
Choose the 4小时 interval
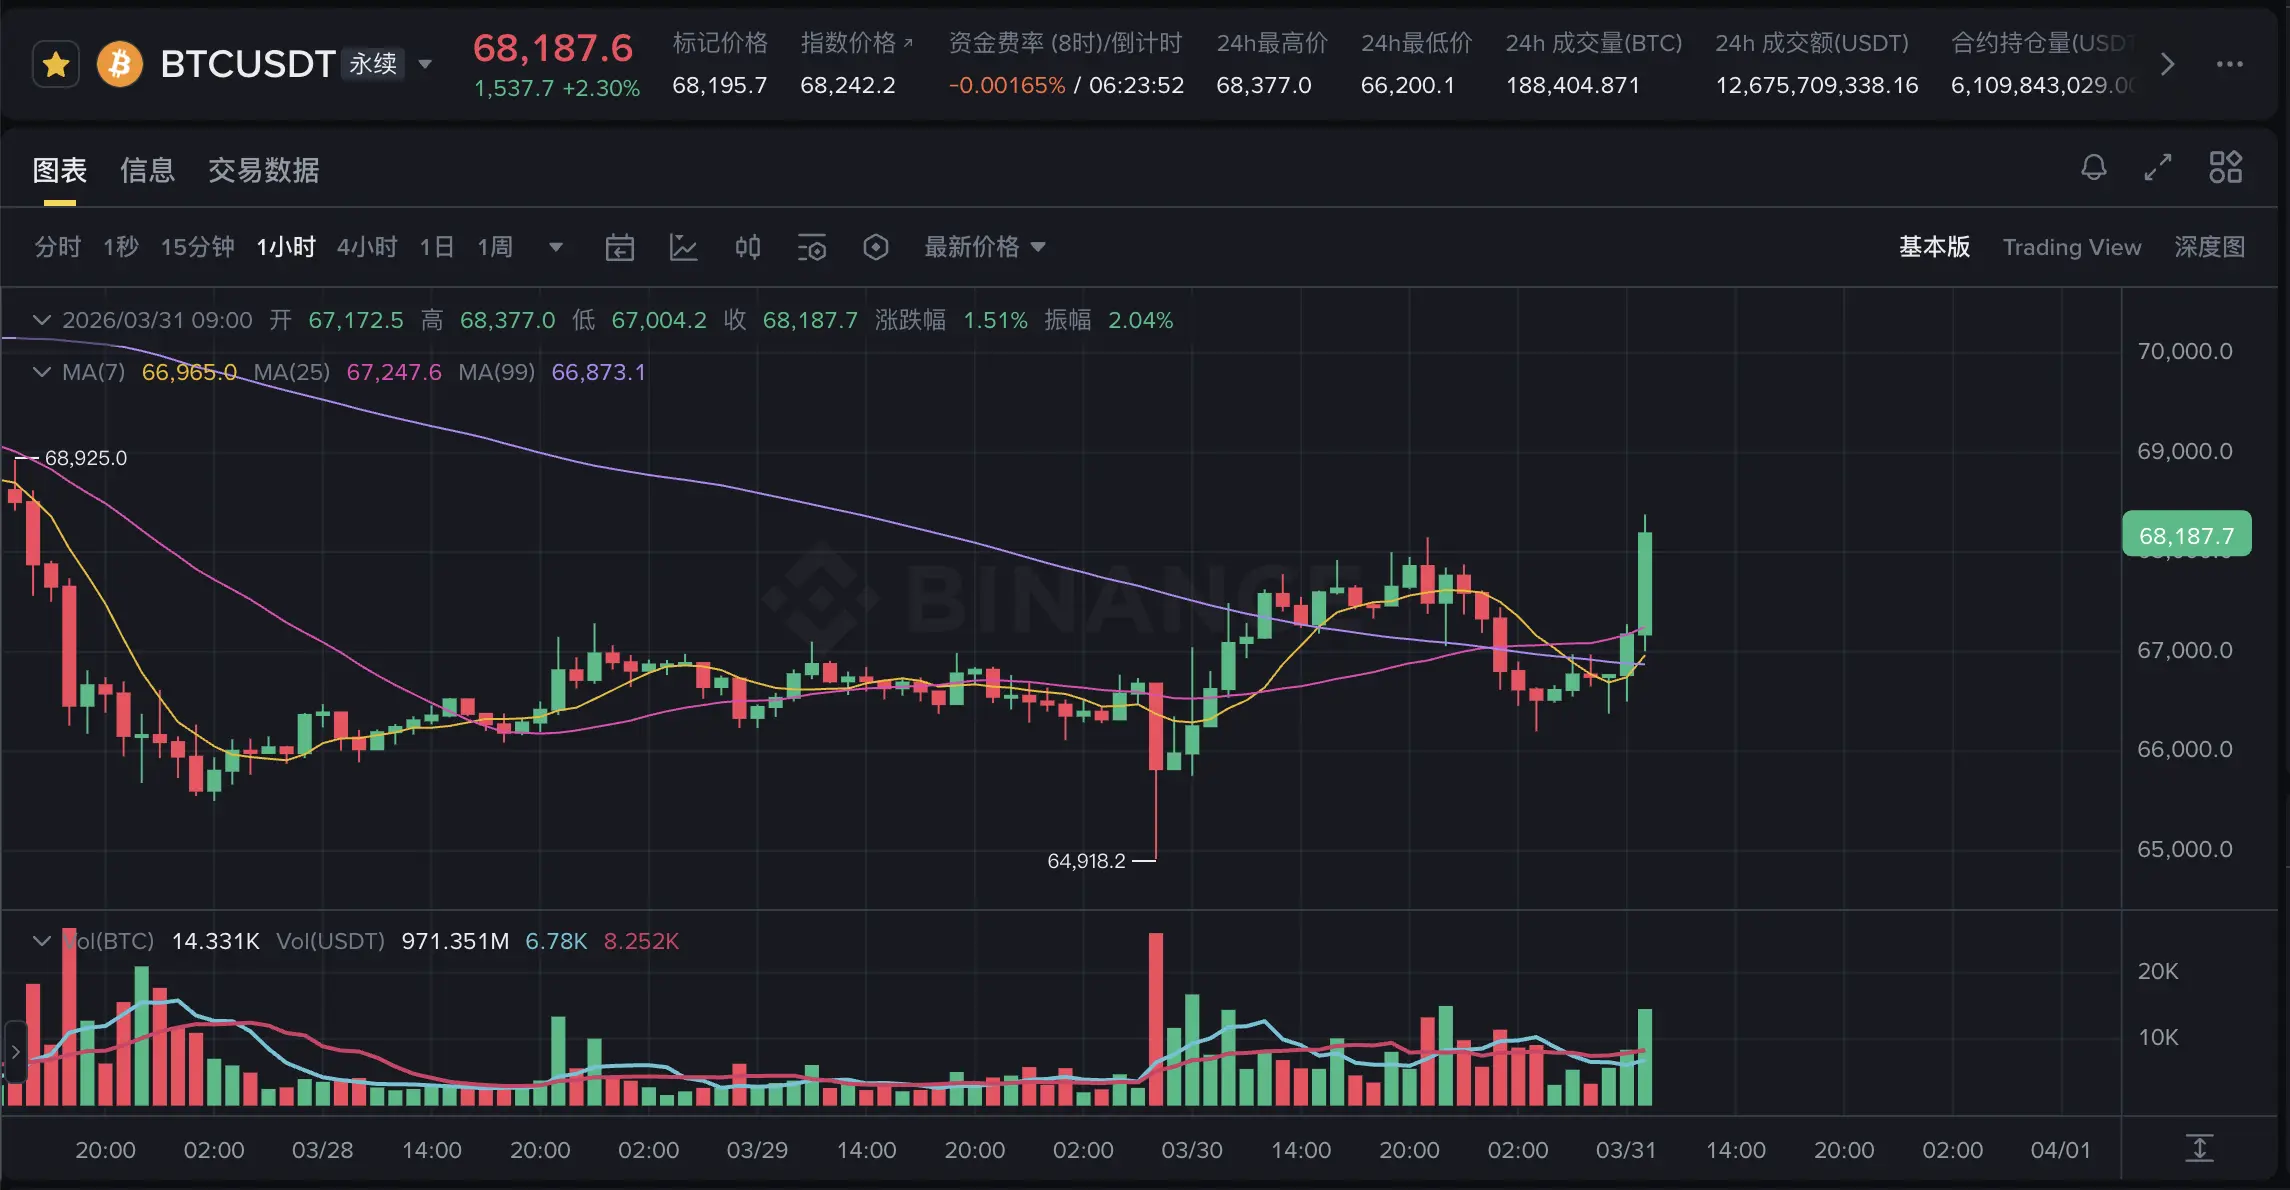(367, 247)
